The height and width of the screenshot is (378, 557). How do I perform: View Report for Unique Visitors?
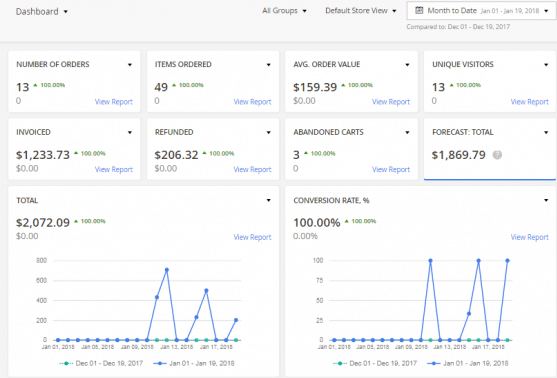tap(530, 102)
